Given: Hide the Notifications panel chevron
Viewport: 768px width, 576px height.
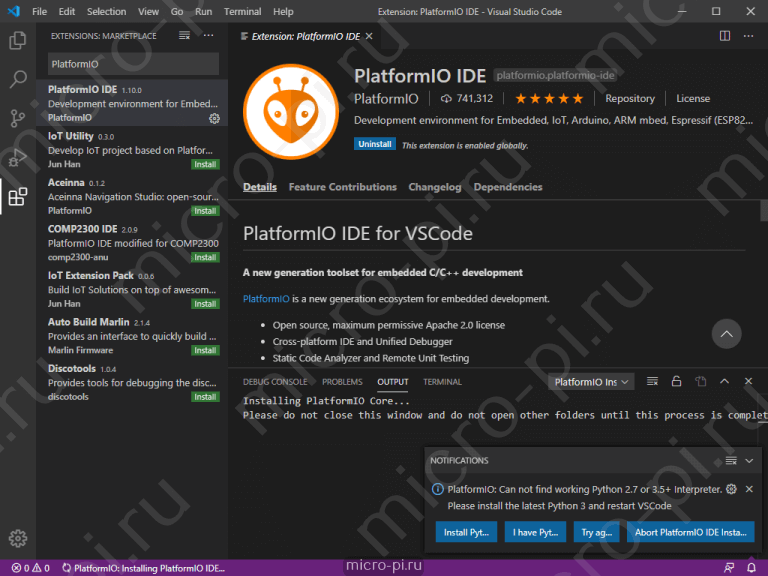Looking at the screenshot, I should click(x=749, y=460).
